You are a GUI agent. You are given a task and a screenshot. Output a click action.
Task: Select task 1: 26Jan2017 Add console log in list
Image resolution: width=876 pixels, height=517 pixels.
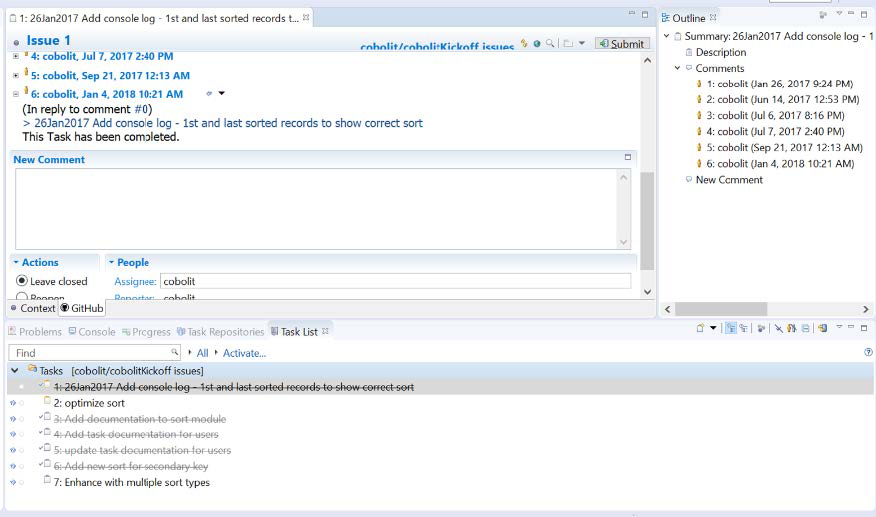[x=234, y=387]
